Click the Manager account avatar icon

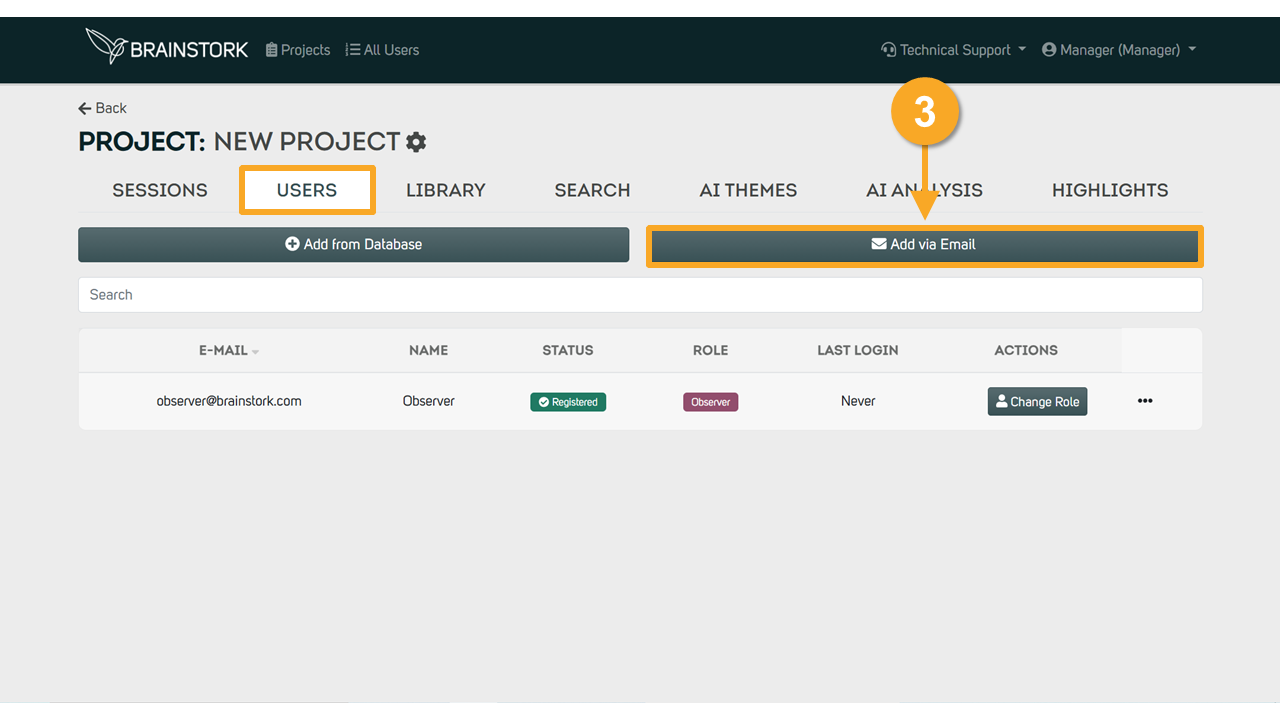coord(1049,50)
